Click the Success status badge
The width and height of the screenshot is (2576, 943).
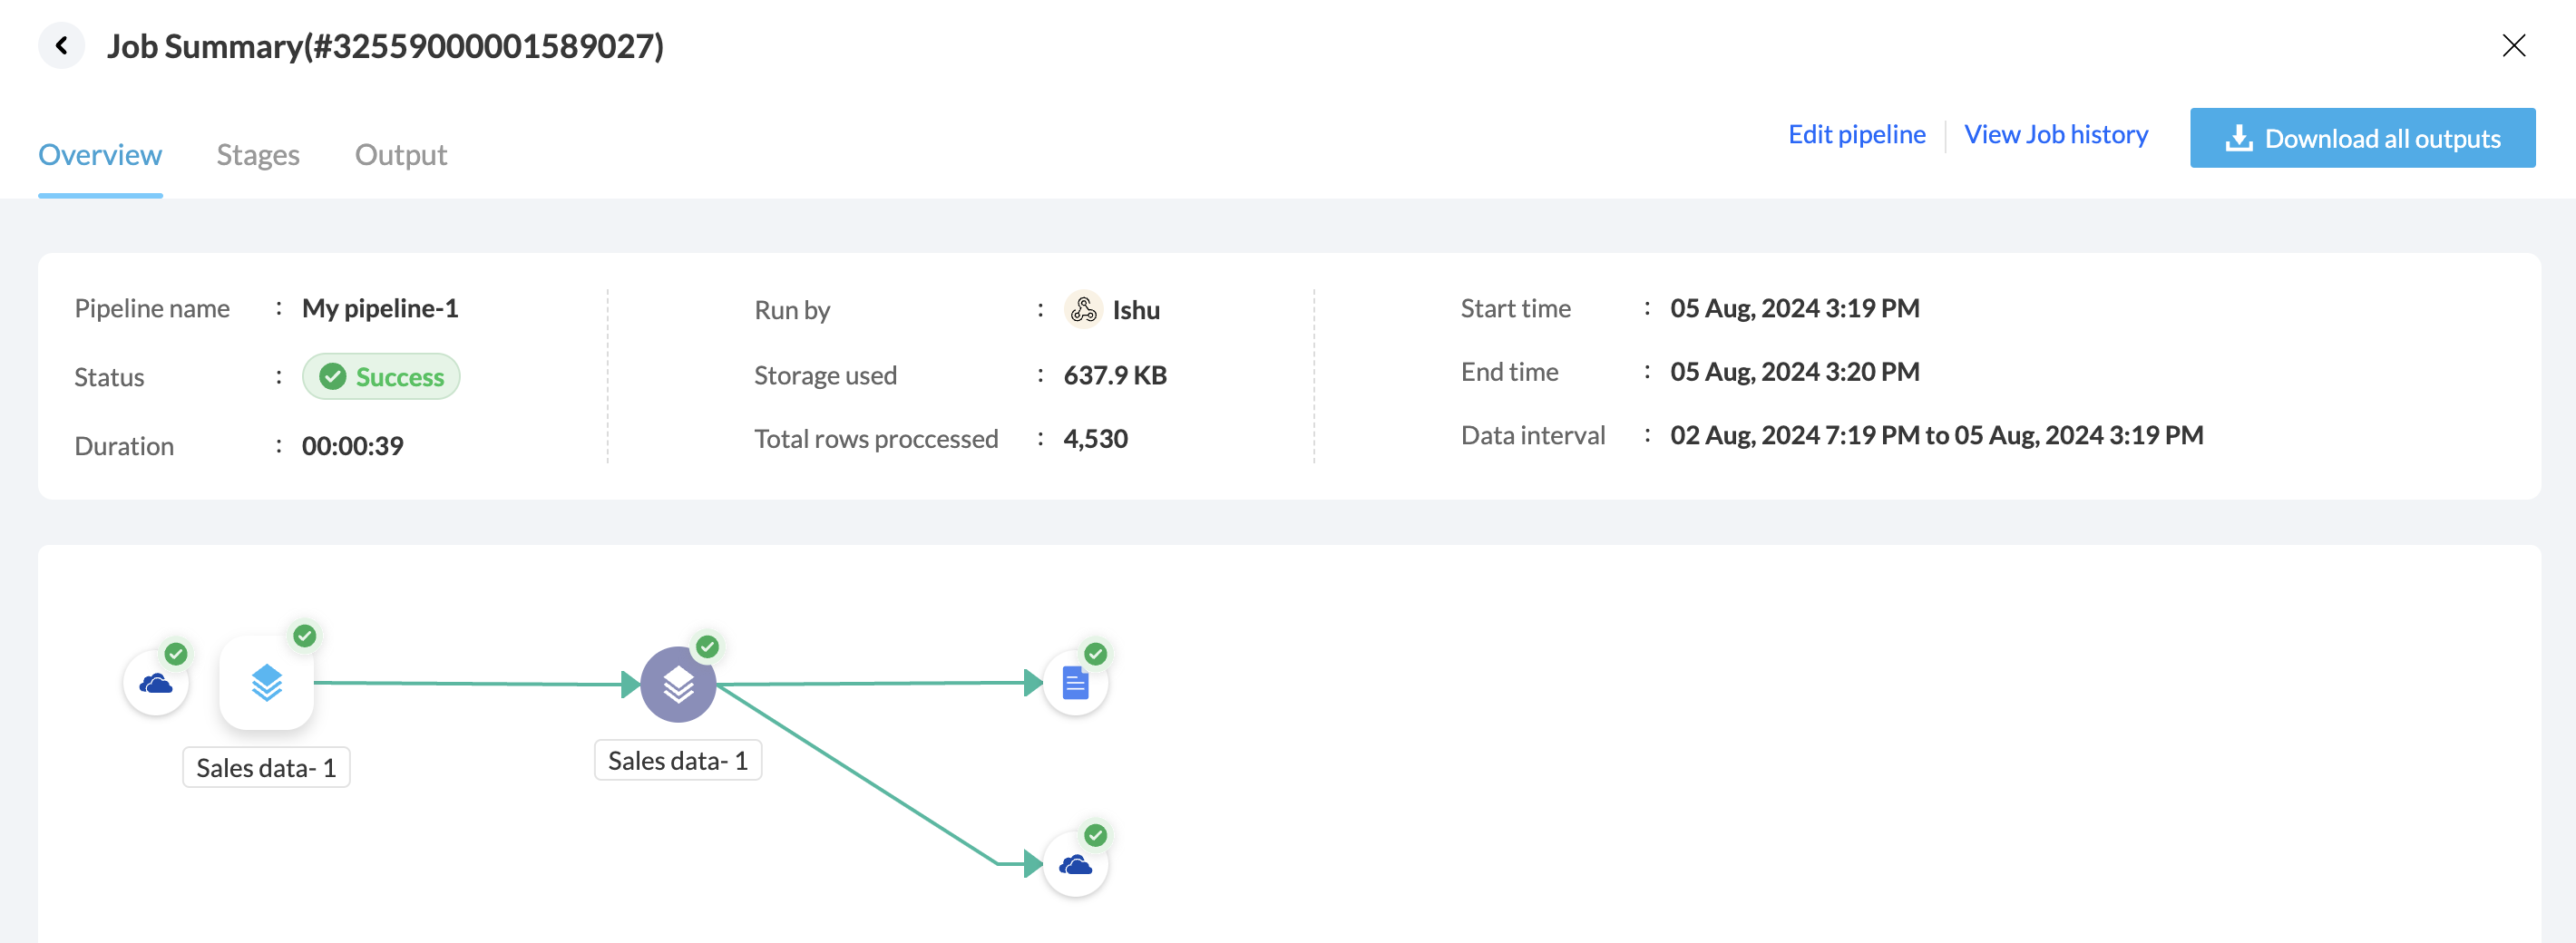[381, 377]
